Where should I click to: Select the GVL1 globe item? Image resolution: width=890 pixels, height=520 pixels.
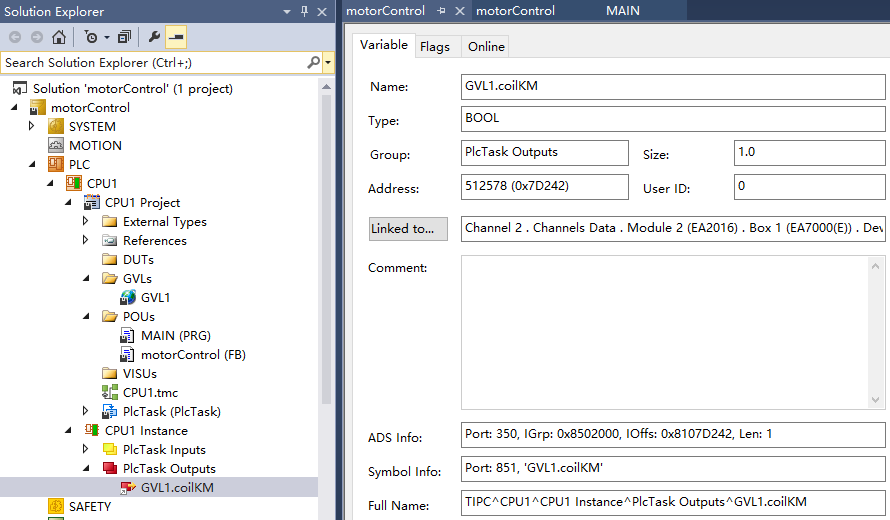pos(155,297)
